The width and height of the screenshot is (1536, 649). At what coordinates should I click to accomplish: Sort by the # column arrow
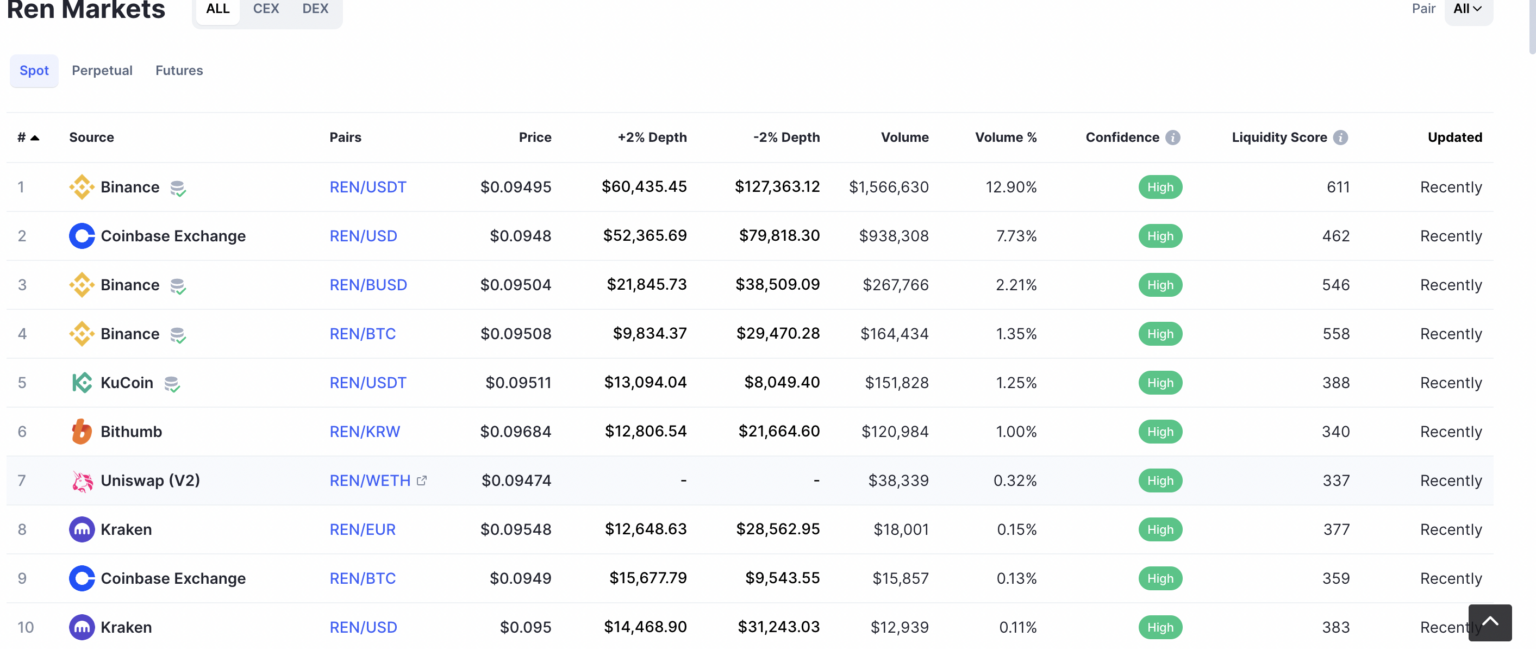(x=35, y=138)
